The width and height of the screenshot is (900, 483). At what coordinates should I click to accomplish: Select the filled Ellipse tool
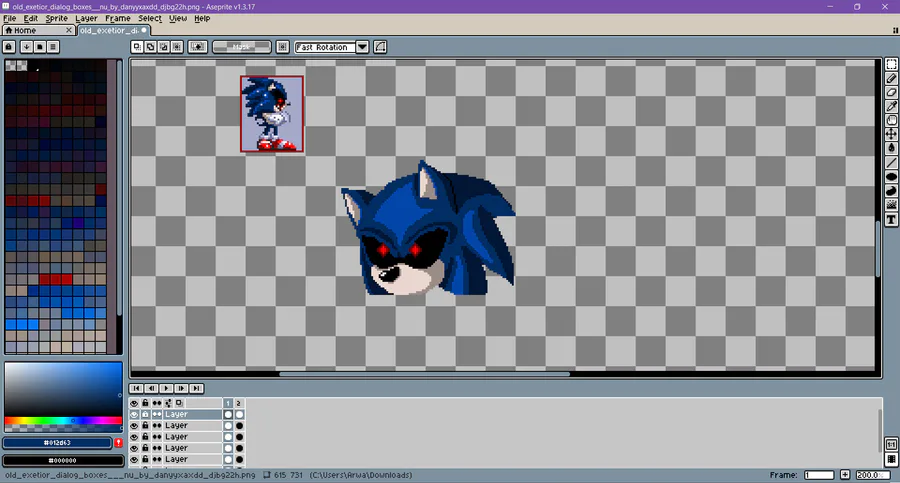click(x=891, y=177)
